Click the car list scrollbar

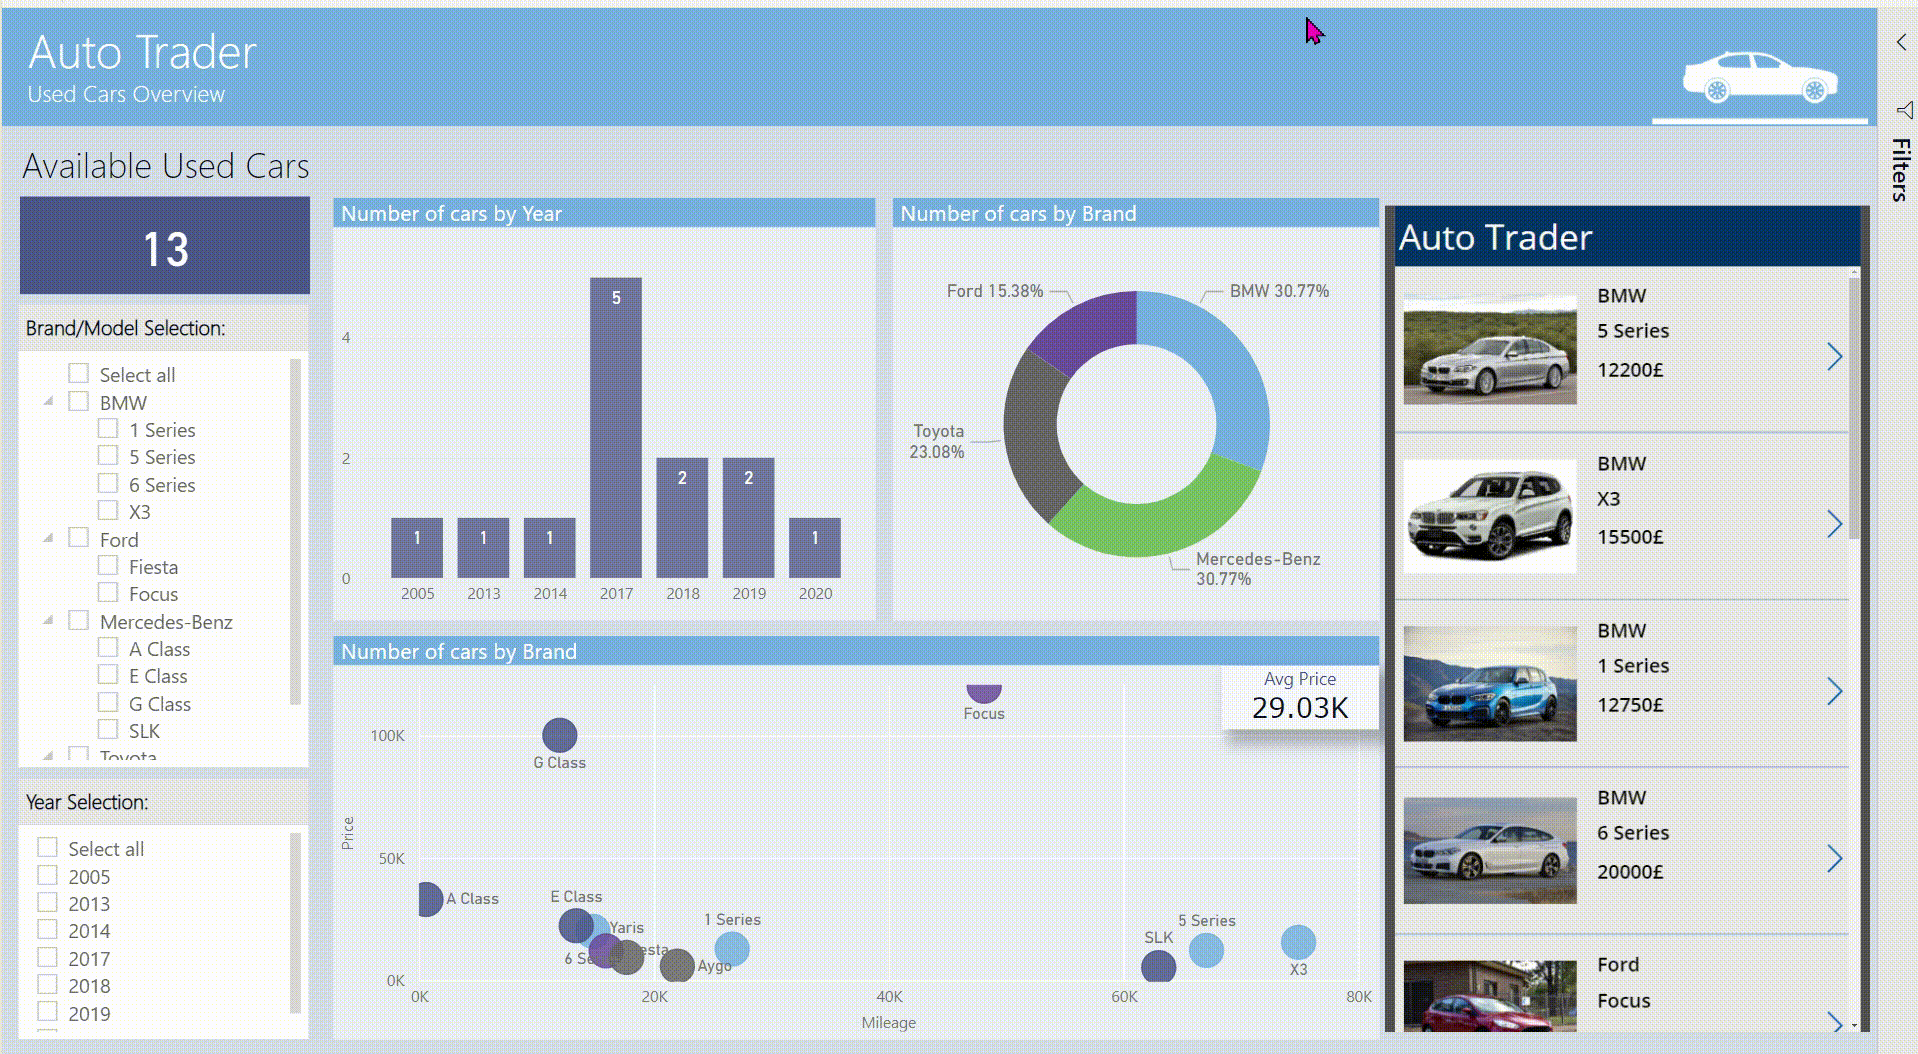(1854, 408)
